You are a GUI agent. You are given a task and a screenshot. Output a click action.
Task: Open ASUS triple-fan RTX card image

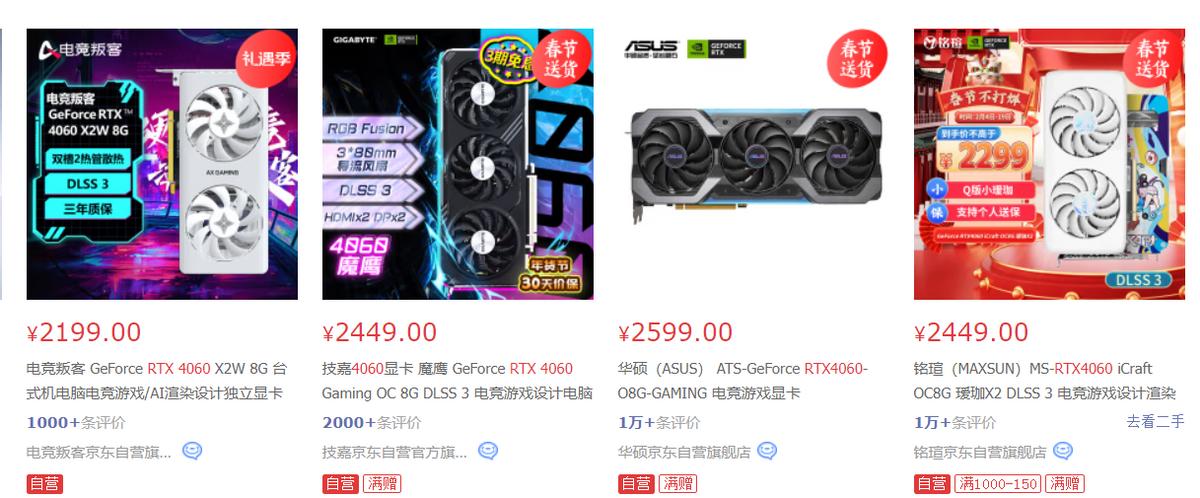point(754,164)
